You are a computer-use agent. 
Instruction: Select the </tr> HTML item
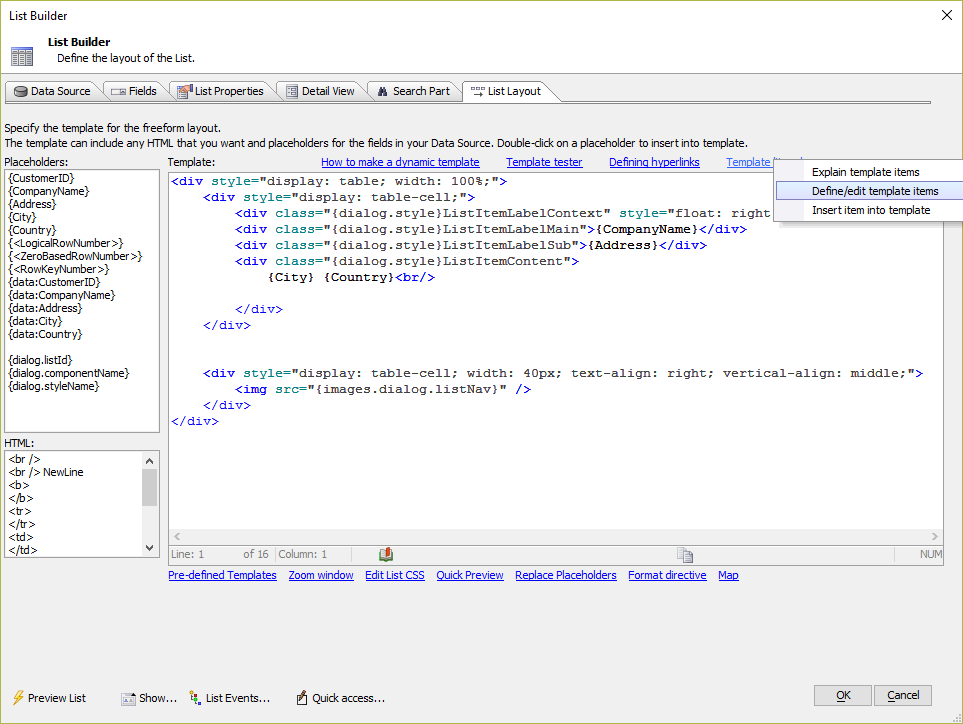pos(22,524)
